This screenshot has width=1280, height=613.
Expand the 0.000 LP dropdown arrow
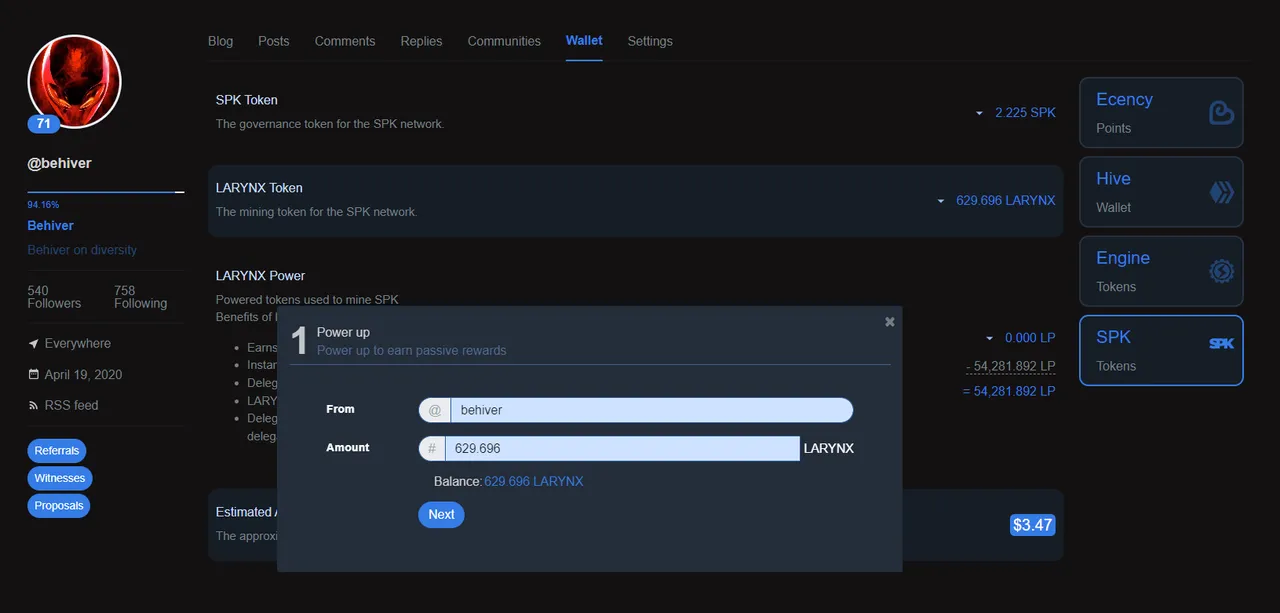coord(990,339)
